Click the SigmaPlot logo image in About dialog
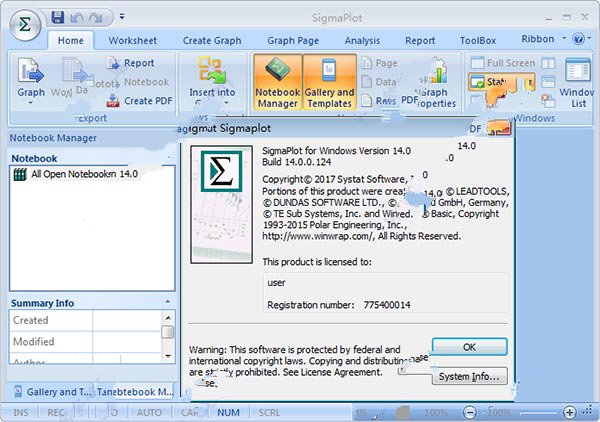 (222, 204)
